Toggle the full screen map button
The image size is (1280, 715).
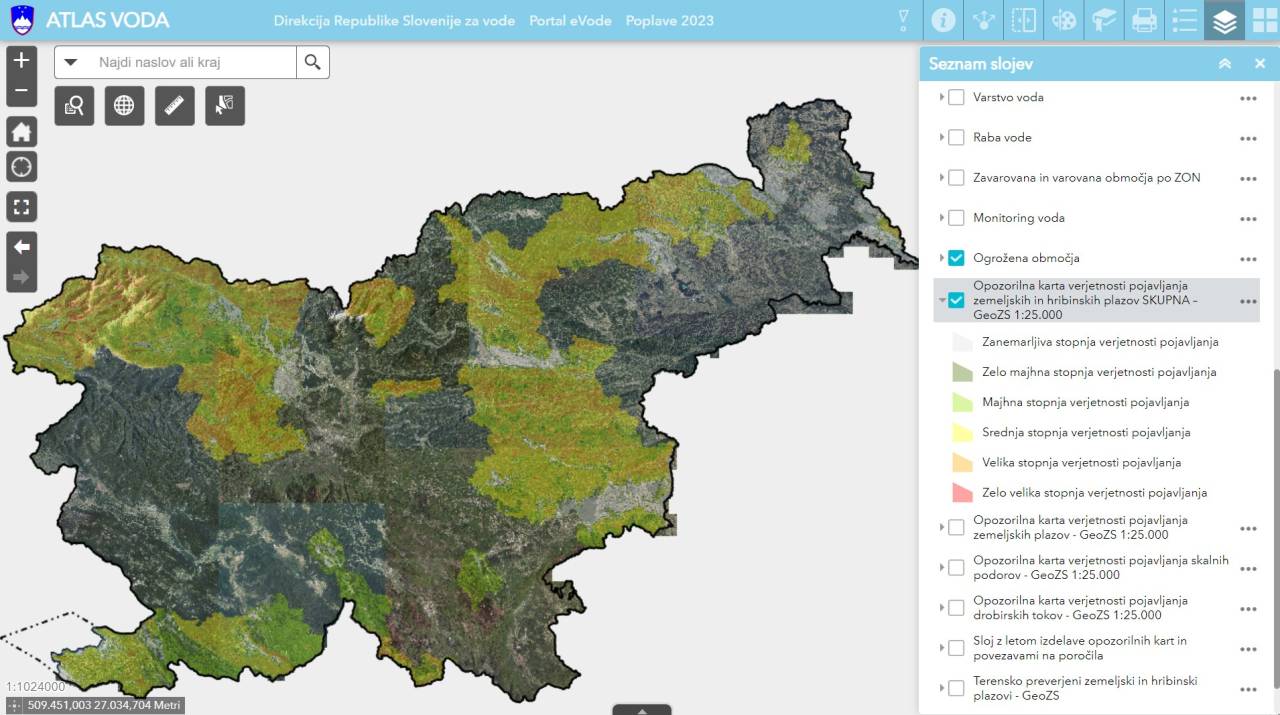pos(21,207)
